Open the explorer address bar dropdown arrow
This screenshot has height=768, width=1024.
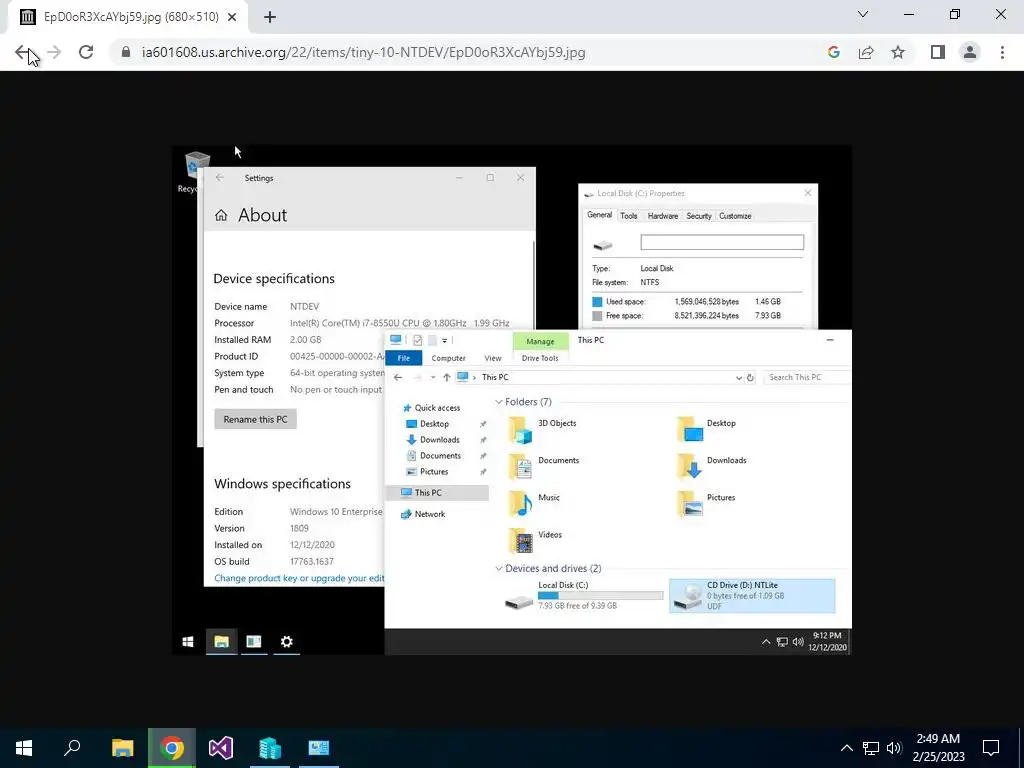pos(739,377)
